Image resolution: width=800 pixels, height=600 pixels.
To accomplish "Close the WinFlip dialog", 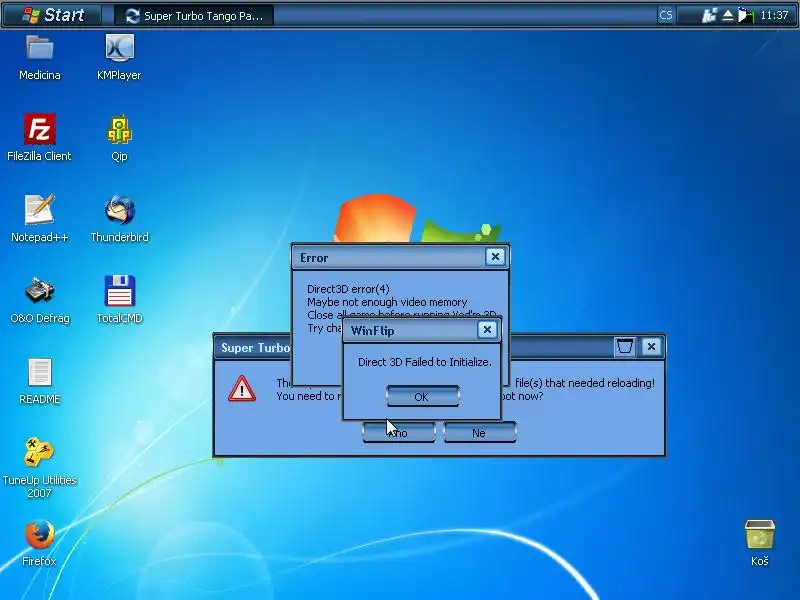I will tap(487, 330).
